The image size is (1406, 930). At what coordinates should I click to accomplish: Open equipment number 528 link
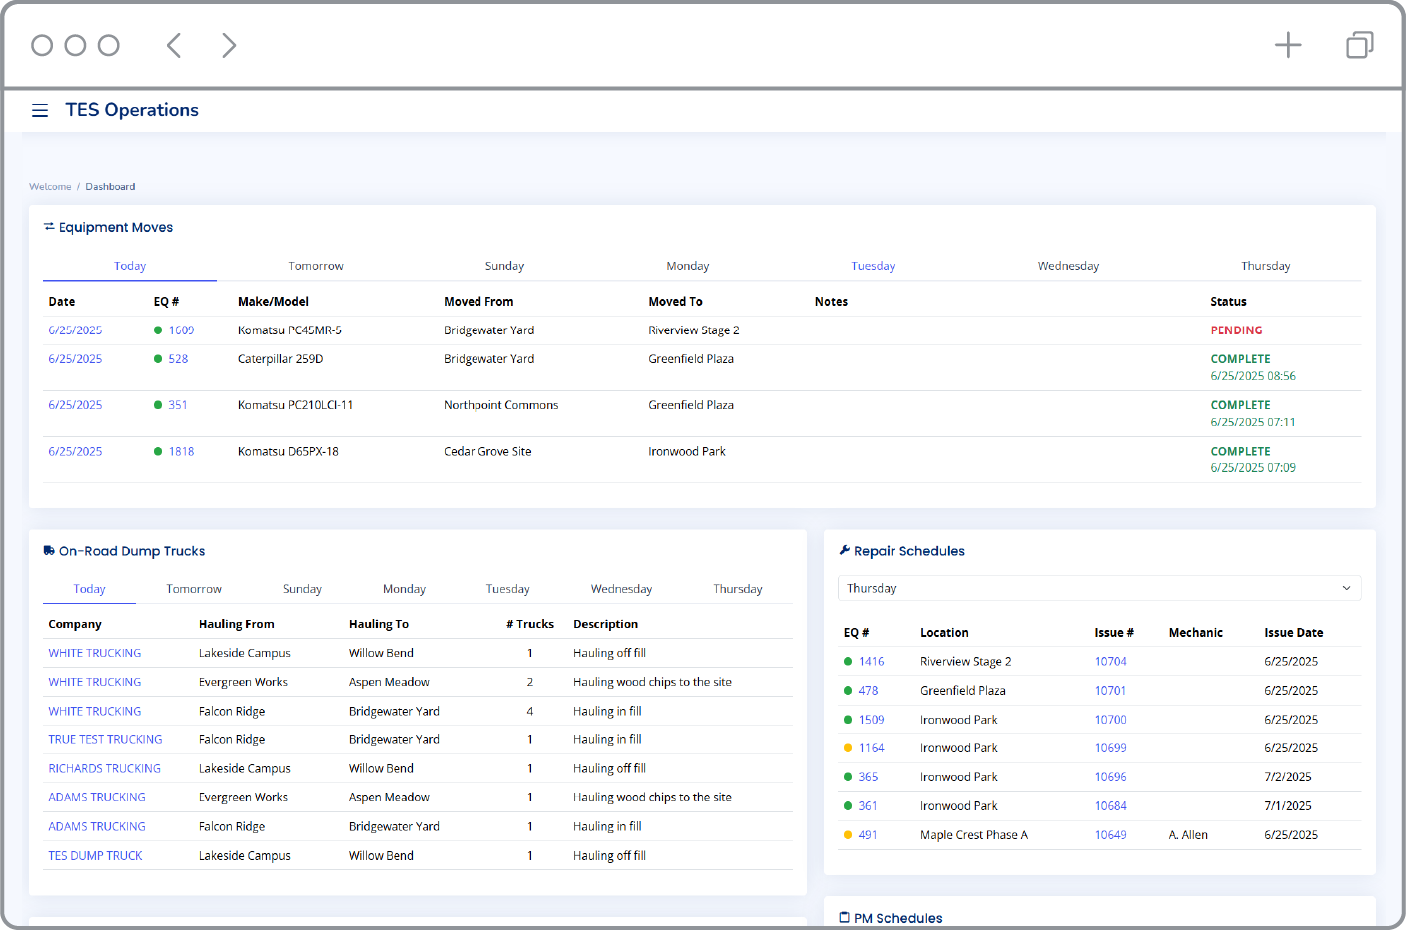[178, 359]
